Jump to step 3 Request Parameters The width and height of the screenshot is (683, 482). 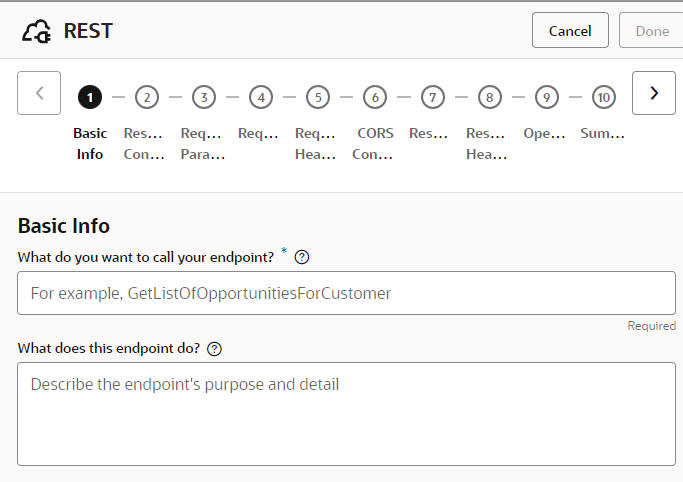click(204, 97)
